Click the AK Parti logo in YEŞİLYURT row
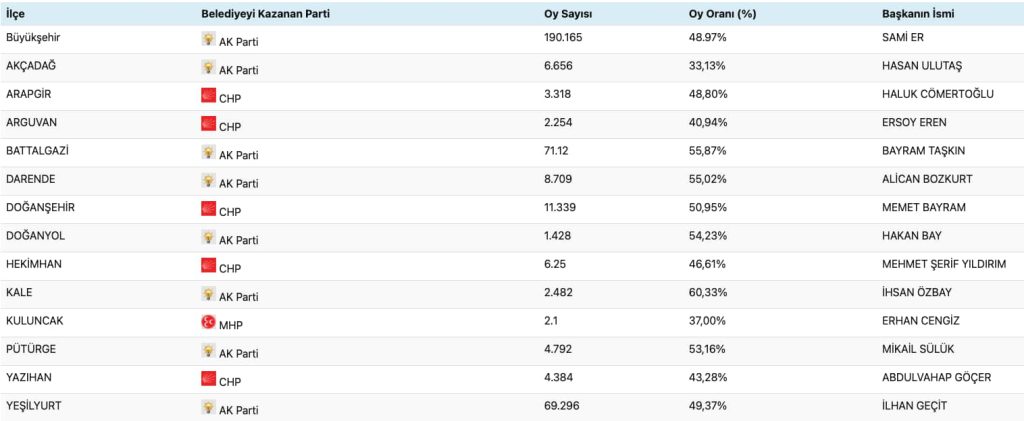 coord(208,408)
